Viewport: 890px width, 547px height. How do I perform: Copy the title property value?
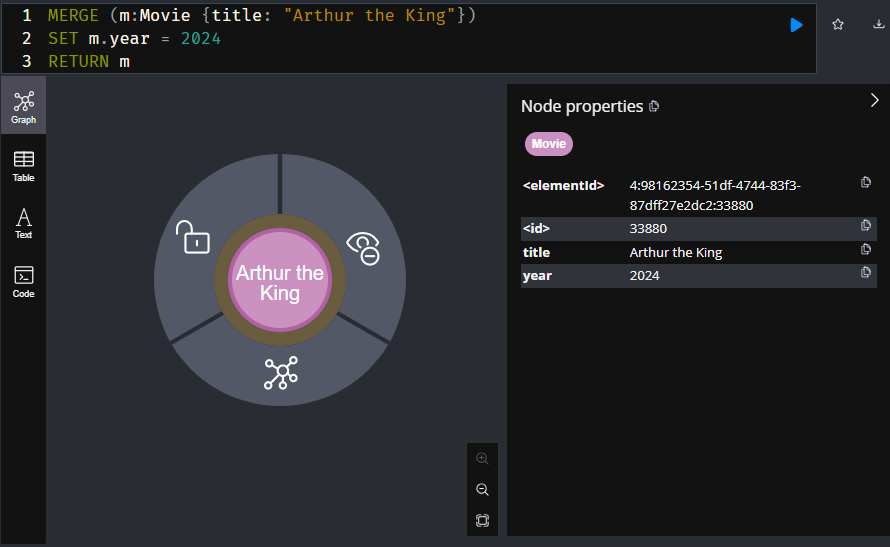(x=866, y=249)
